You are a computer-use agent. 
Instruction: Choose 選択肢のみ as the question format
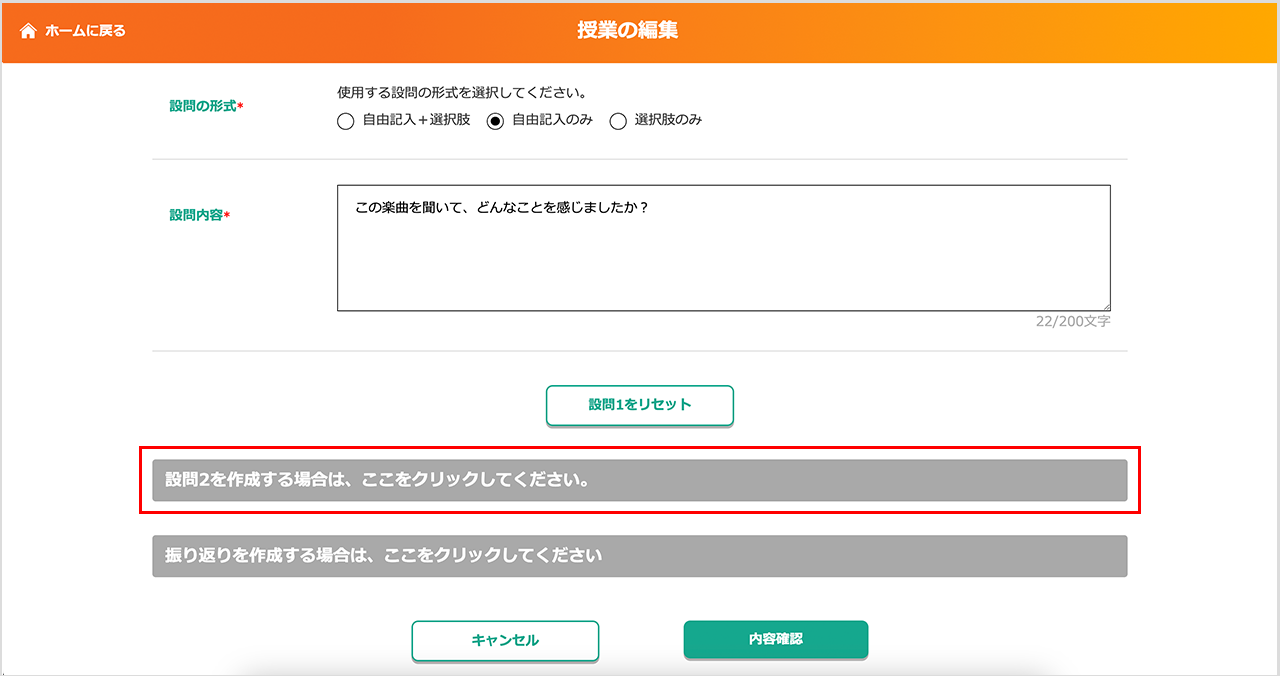(618, 120)
